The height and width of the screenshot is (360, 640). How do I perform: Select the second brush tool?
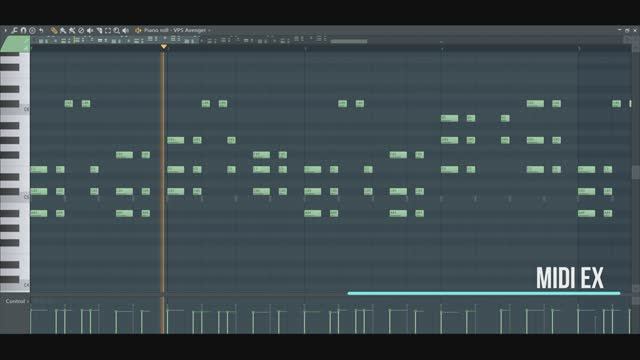click(x=72, y=30)
